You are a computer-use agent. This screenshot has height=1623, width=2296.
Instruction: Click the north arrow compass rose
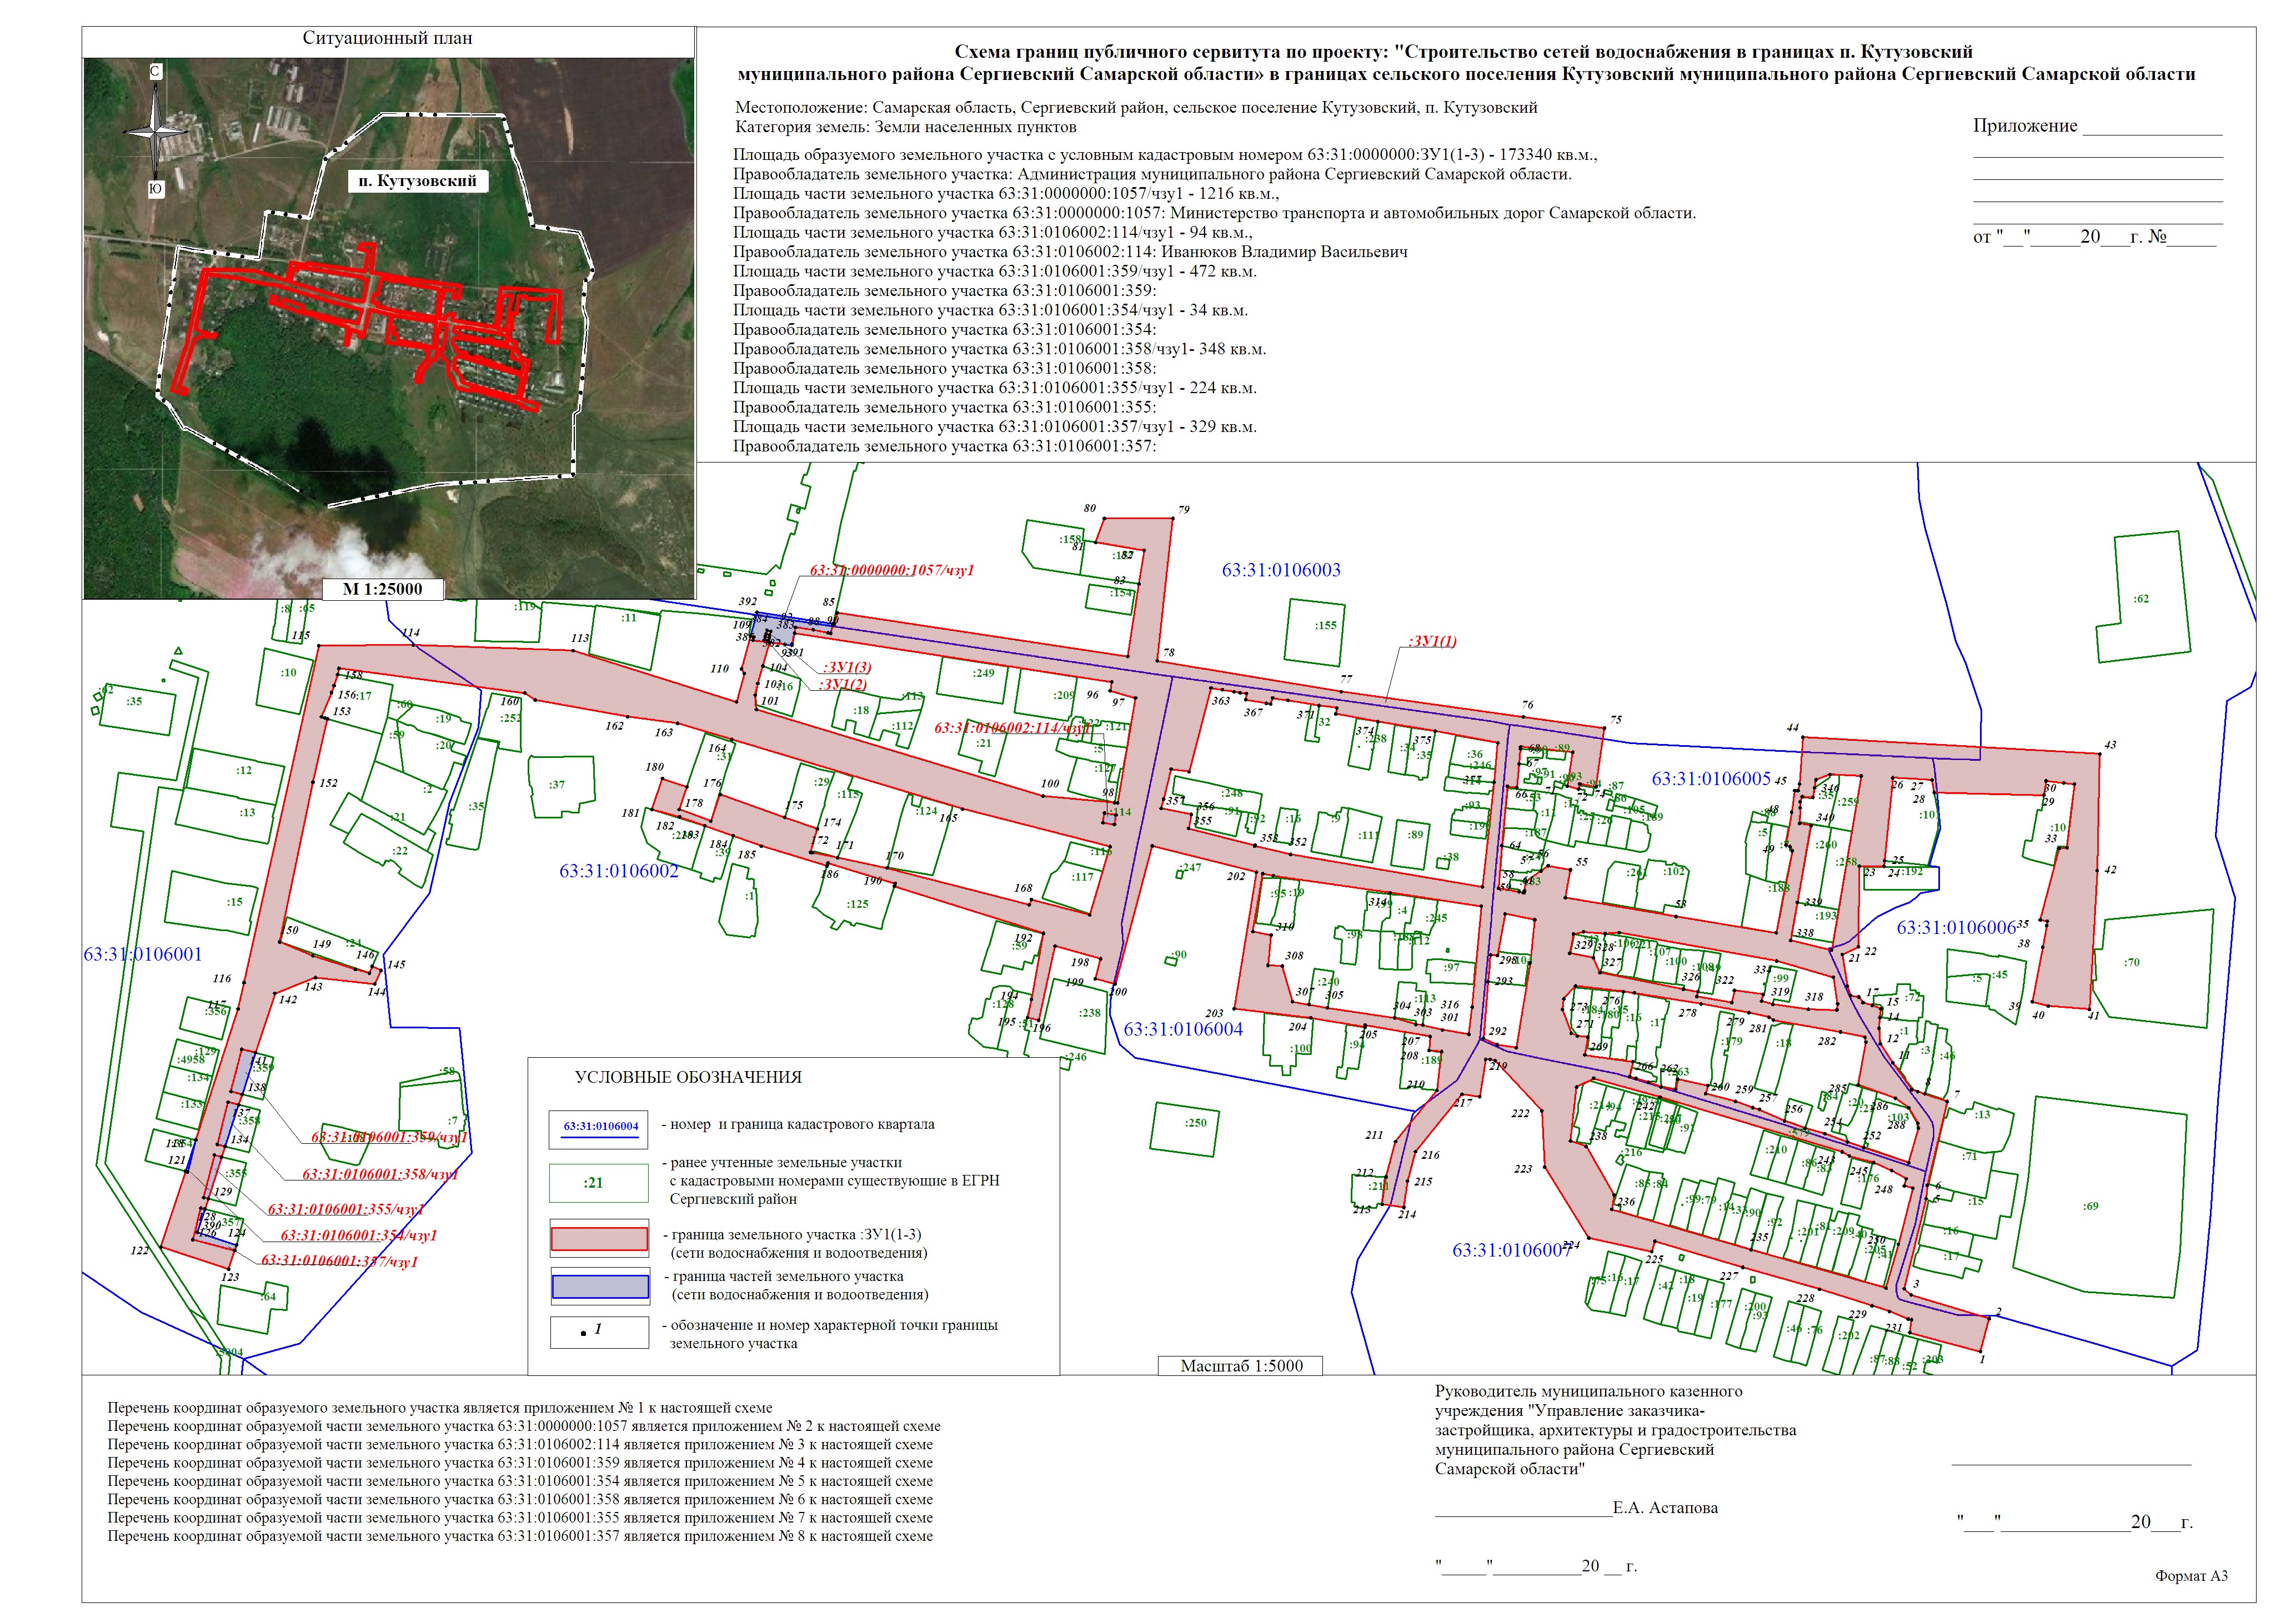pyautogui.click(x=156, y=131)
